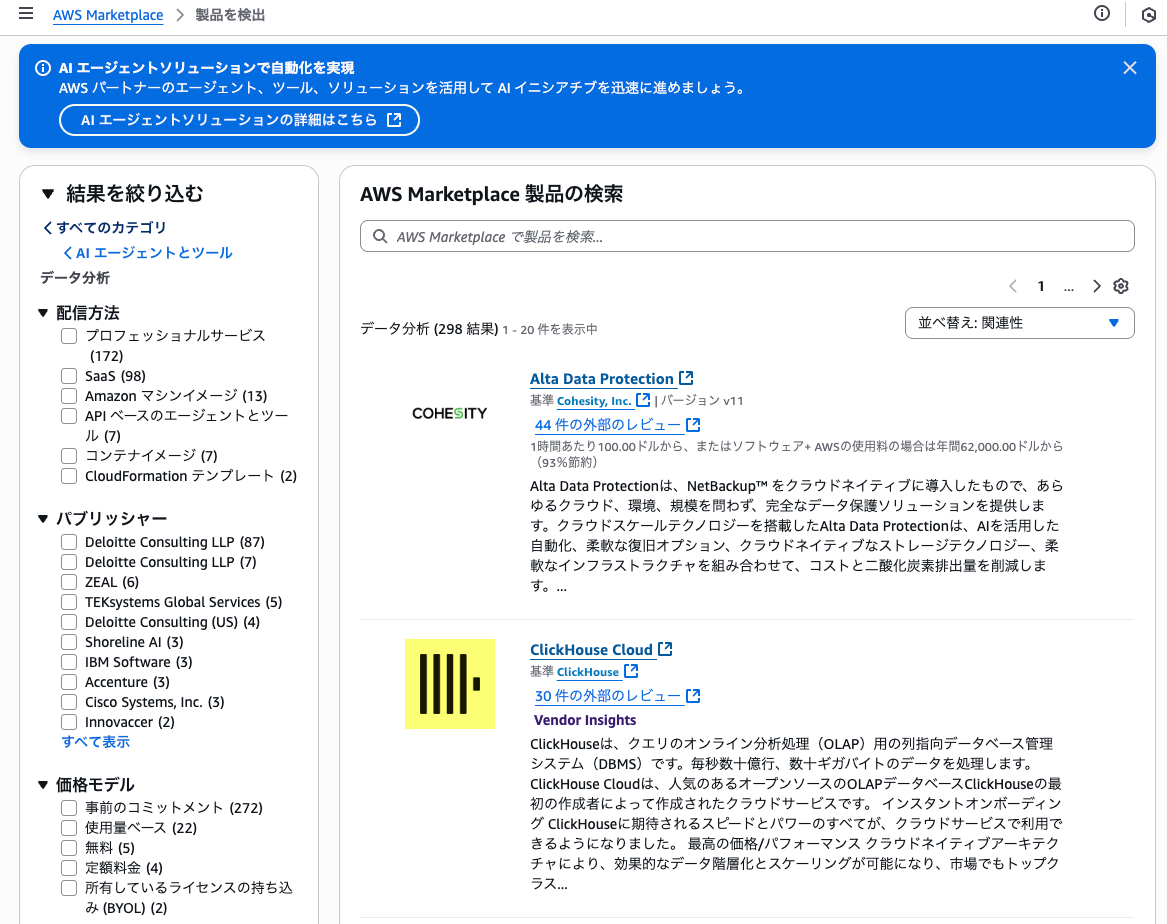This screenshot has height=924, width=1167.
Task: Check 使用量ベース (22) pricing filter
Action: point(69,828)
